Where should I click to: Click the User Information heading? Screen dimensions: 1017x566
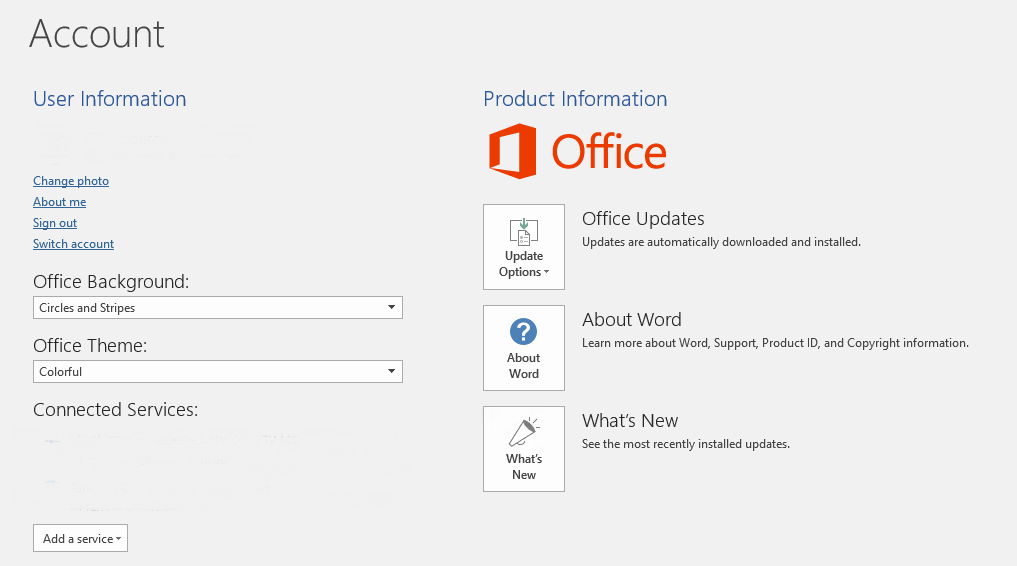tap(110, 99)
